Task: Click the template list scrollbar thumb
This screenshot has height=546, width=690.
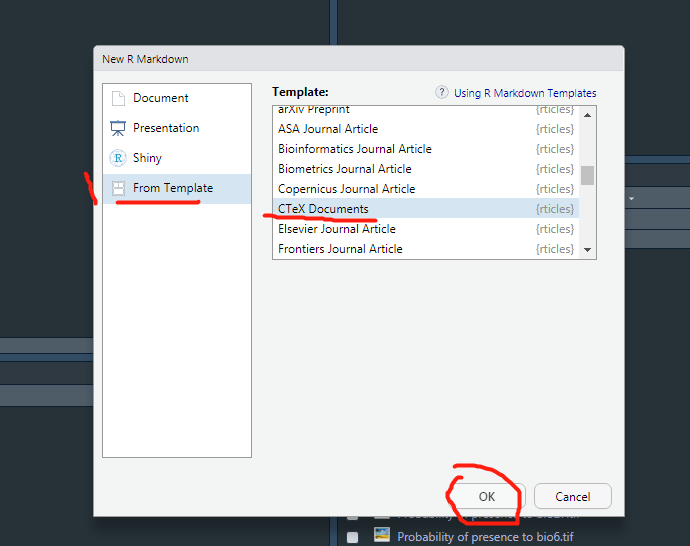Action: tap(587, 176)
